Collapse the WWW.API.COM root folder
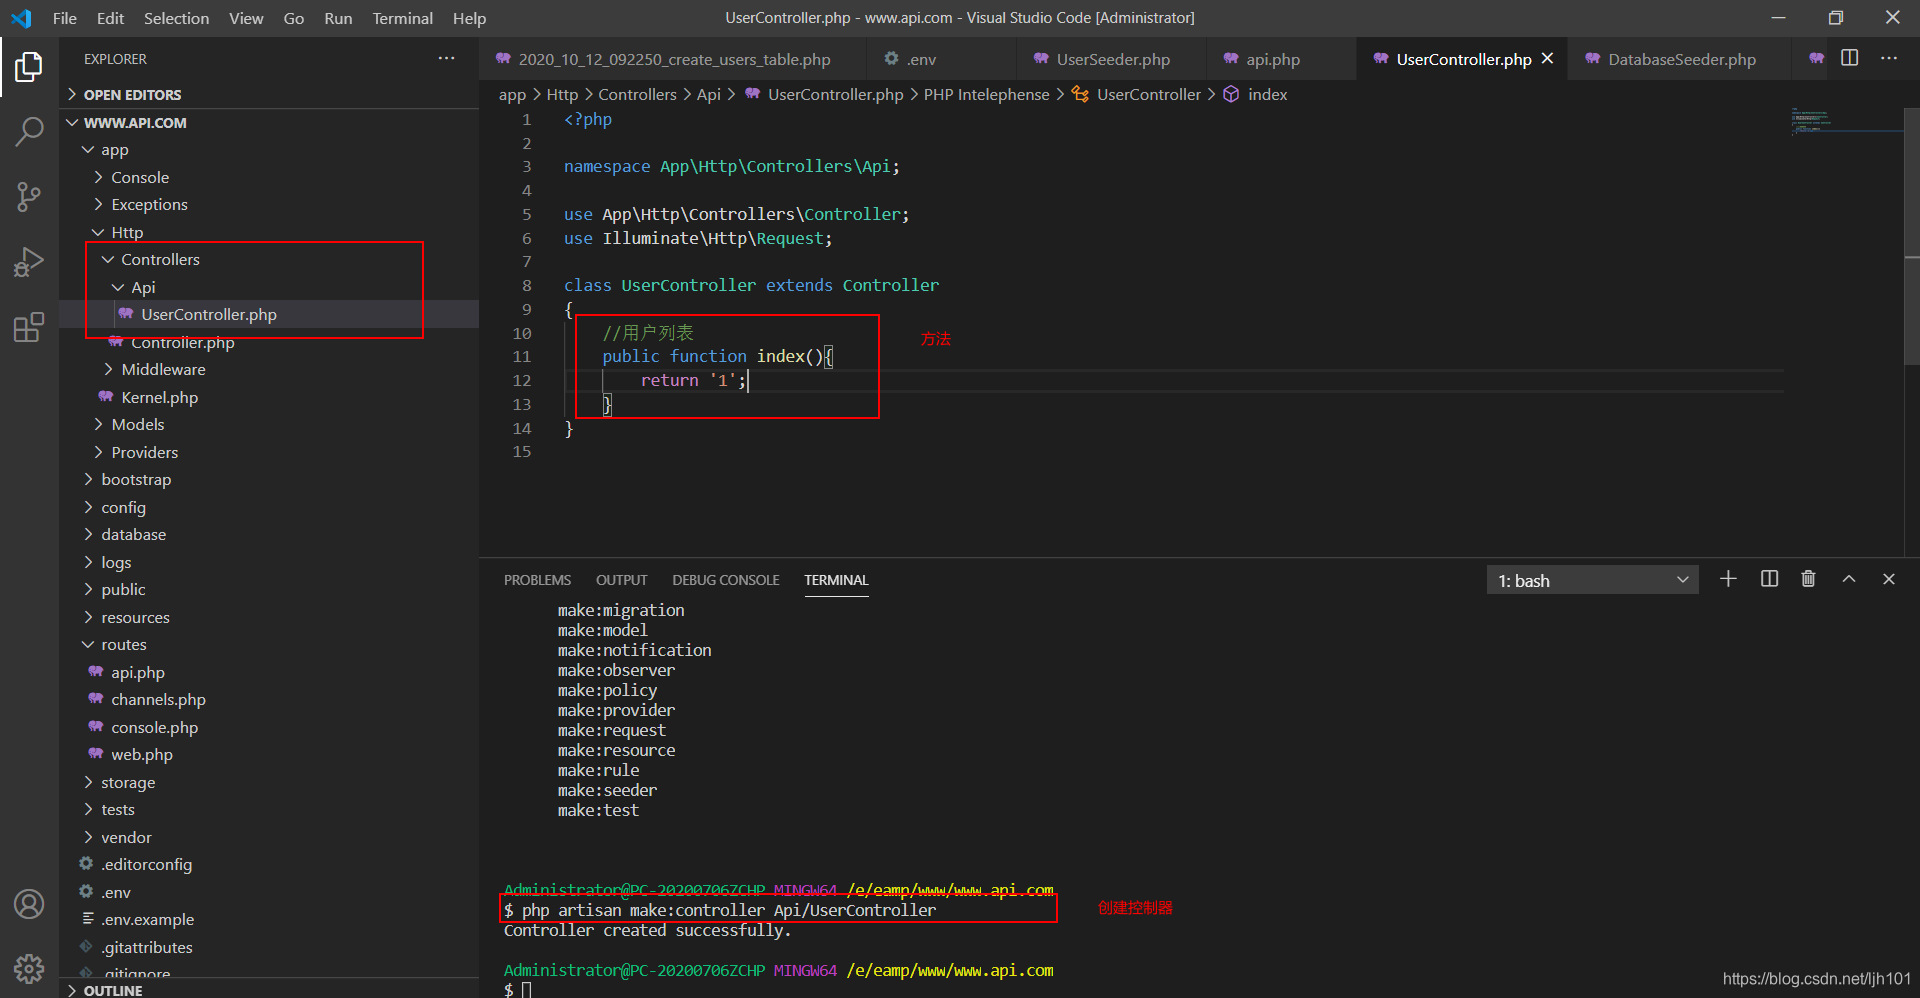1920x998 pixels. (x=269, y=122)
